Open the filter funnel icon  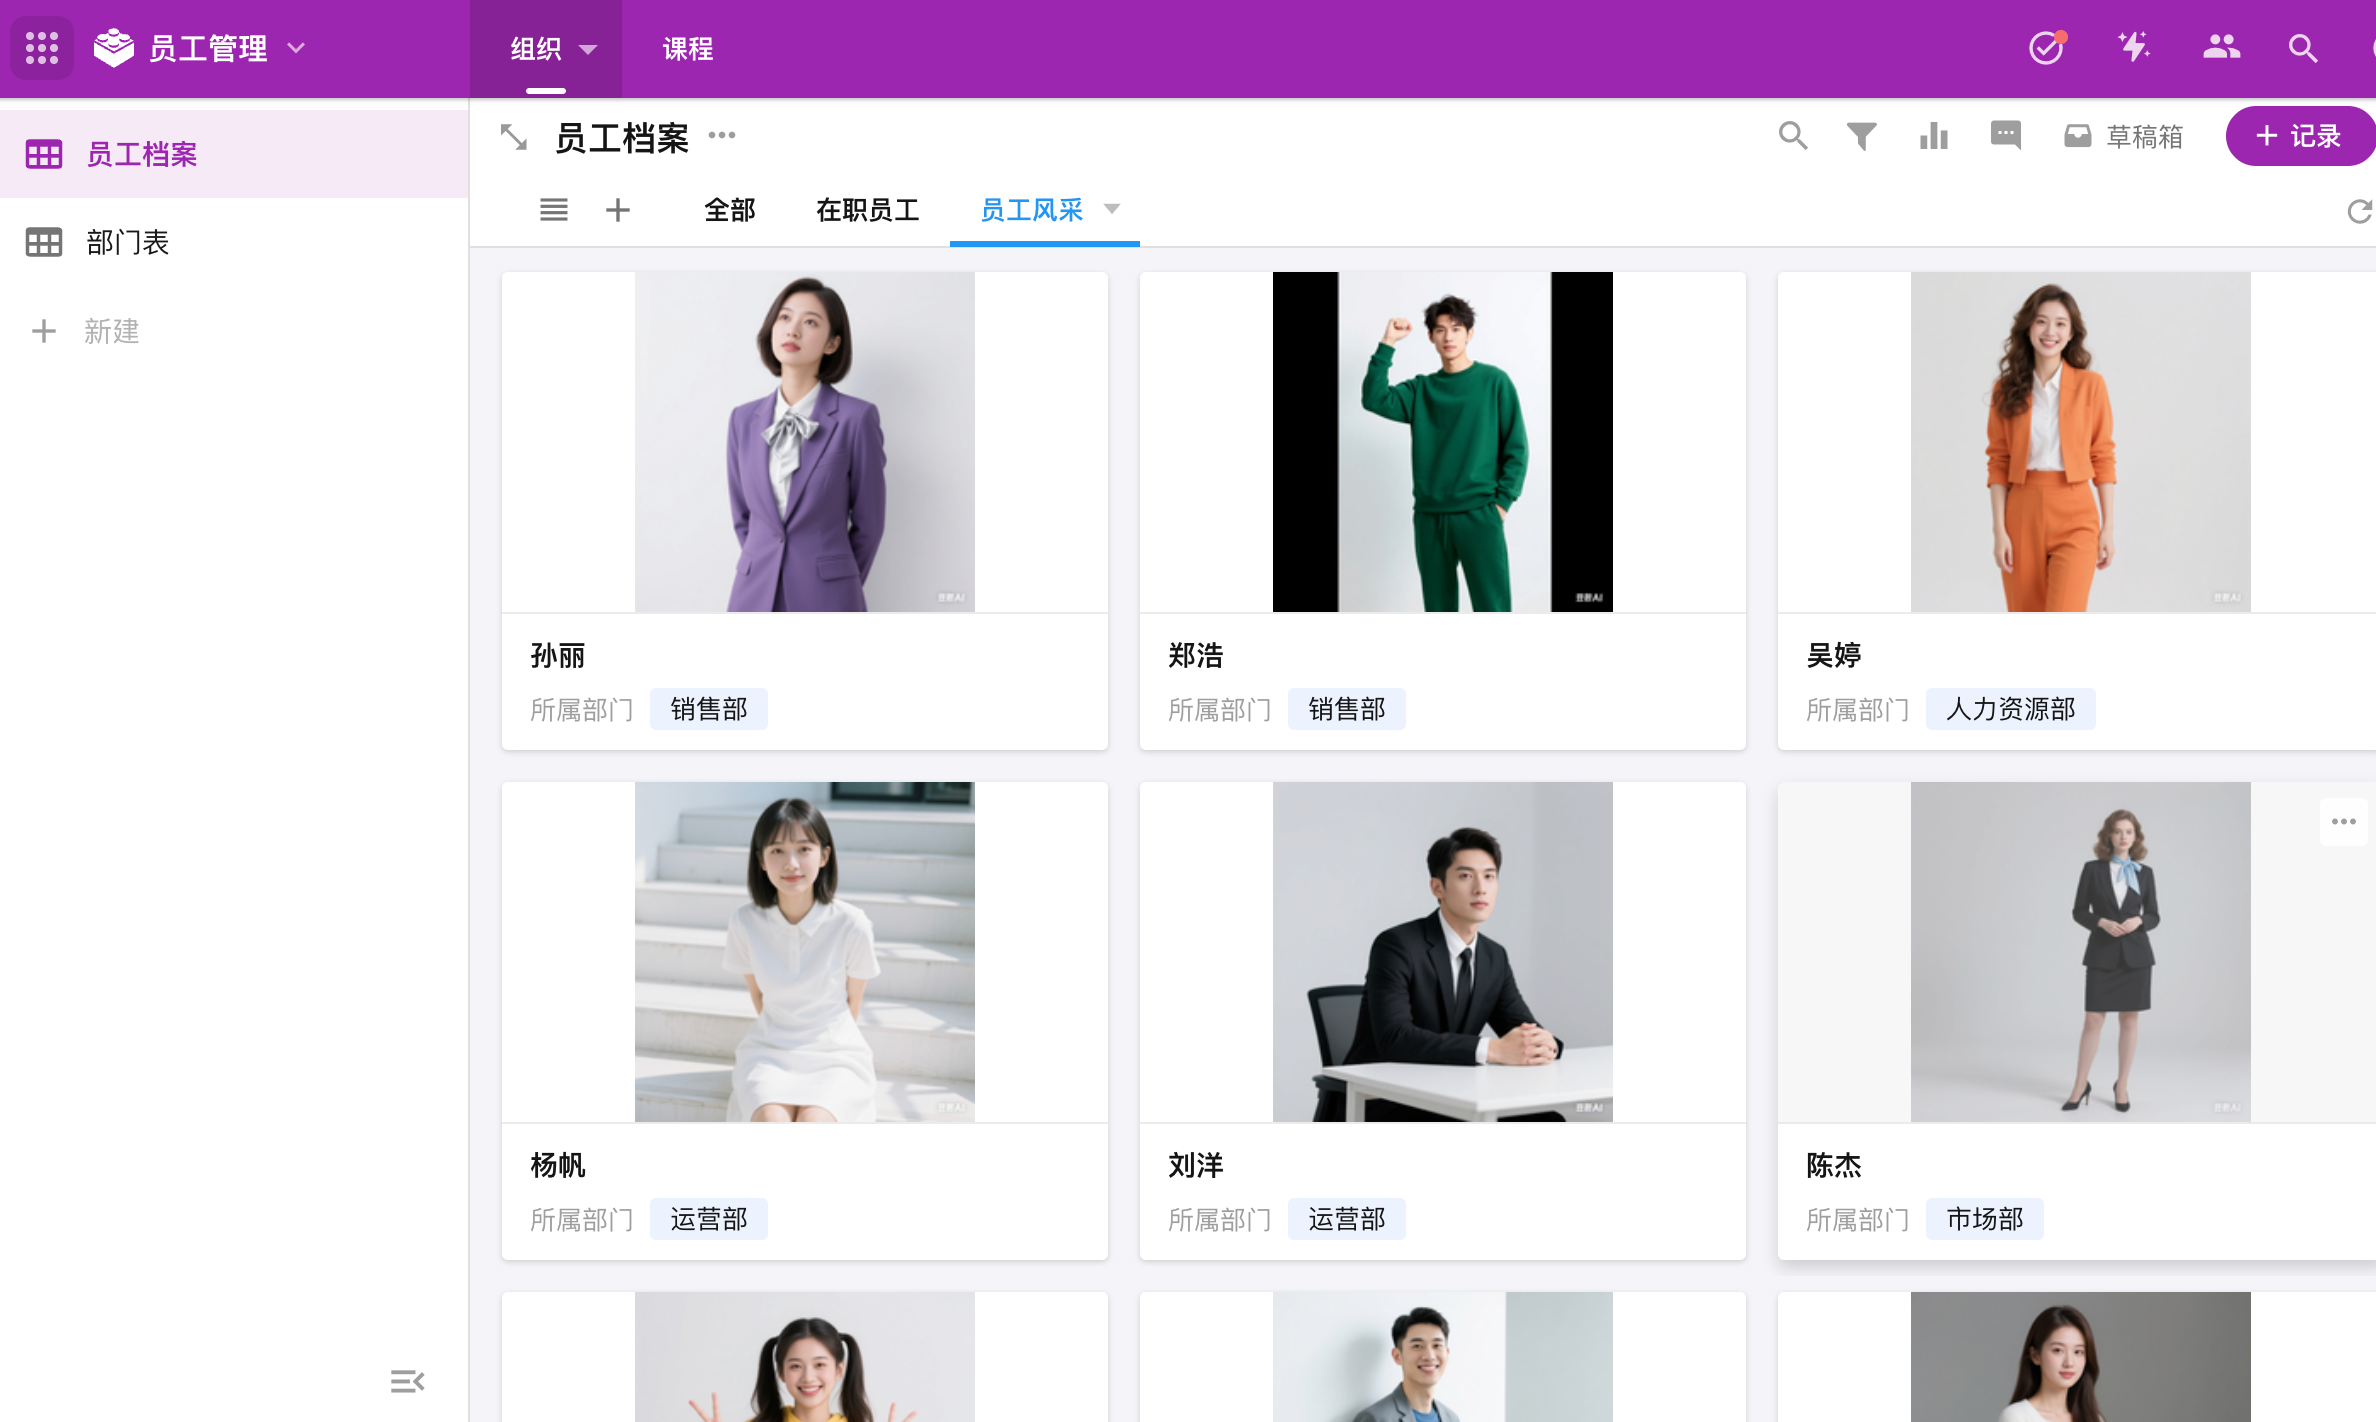(x=1862, y=136)
